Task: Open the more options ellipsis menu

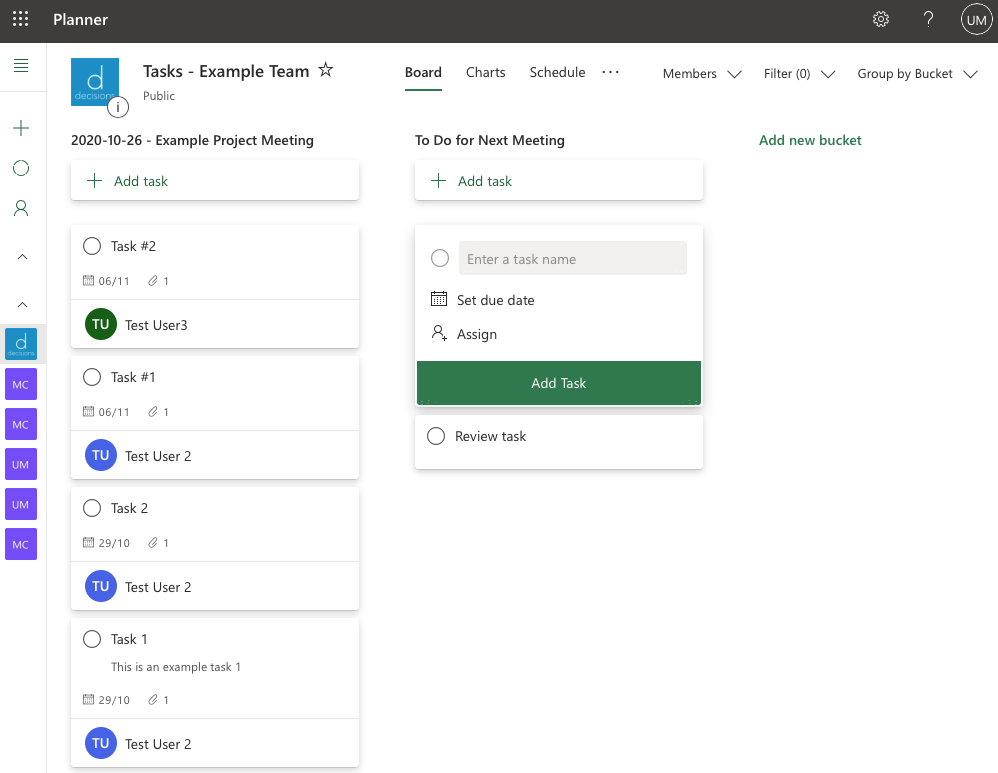Action: [610, 72]
